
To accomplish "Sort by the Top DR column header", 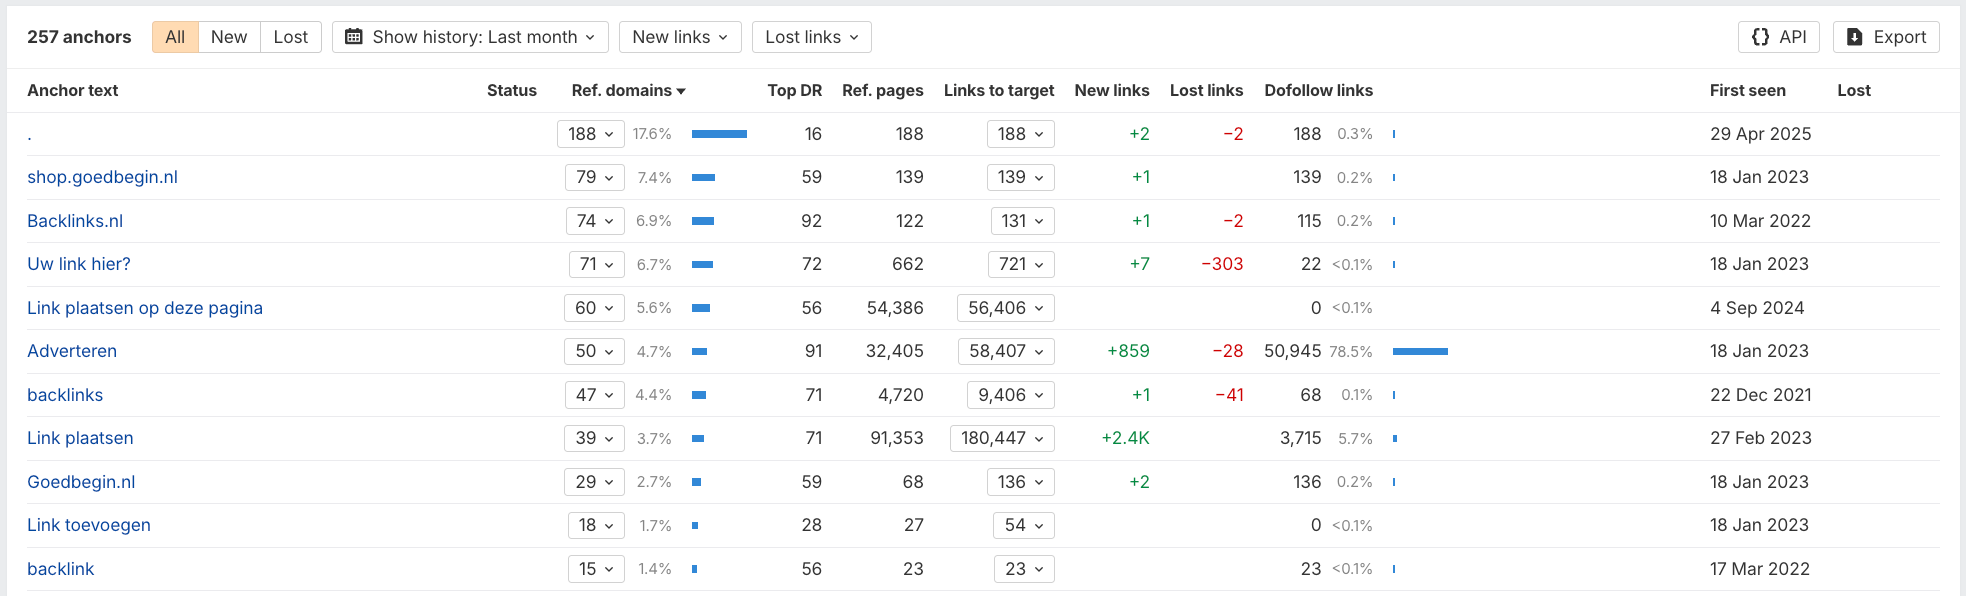I will [794, 90].
